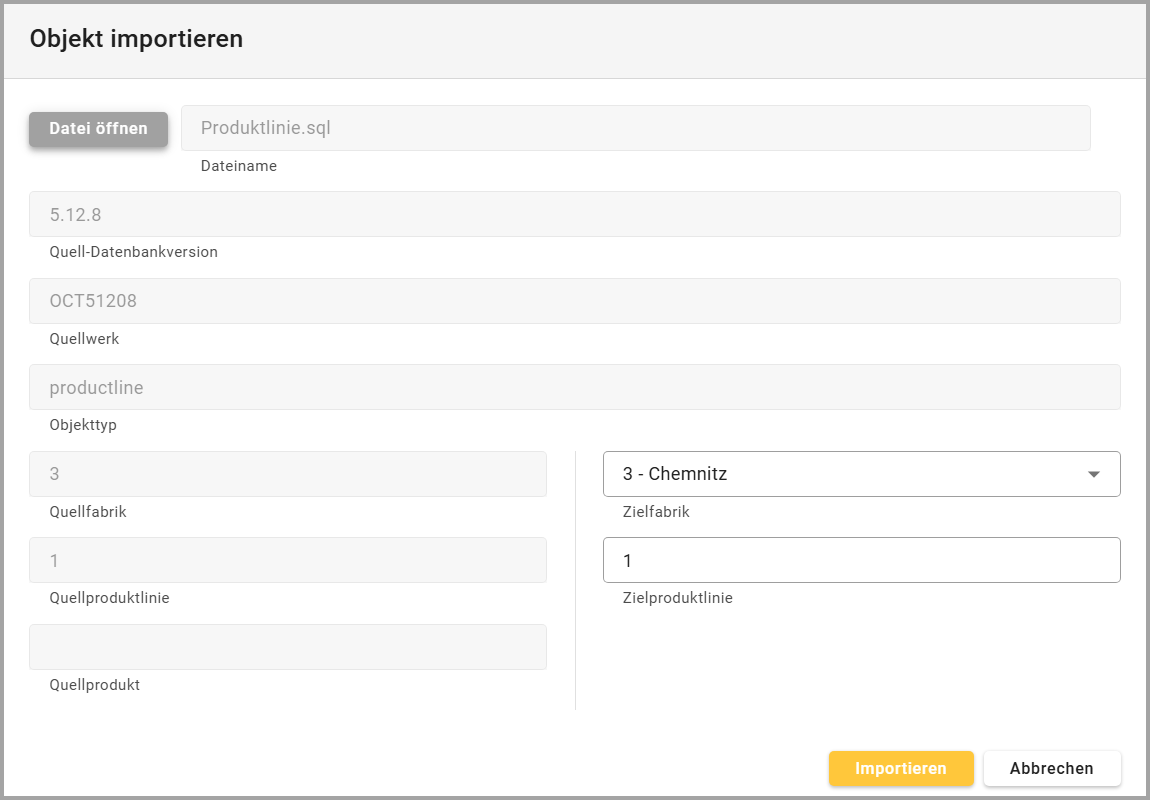Click the 'Objekt importieren' dialog title

coord(136,39)
